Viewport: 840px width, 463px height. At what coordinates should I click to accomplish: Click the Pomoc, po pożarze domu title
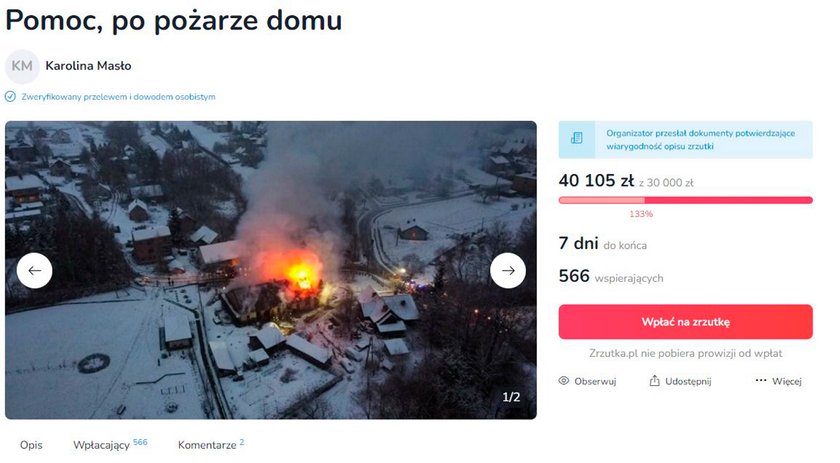tap(174, 21)
